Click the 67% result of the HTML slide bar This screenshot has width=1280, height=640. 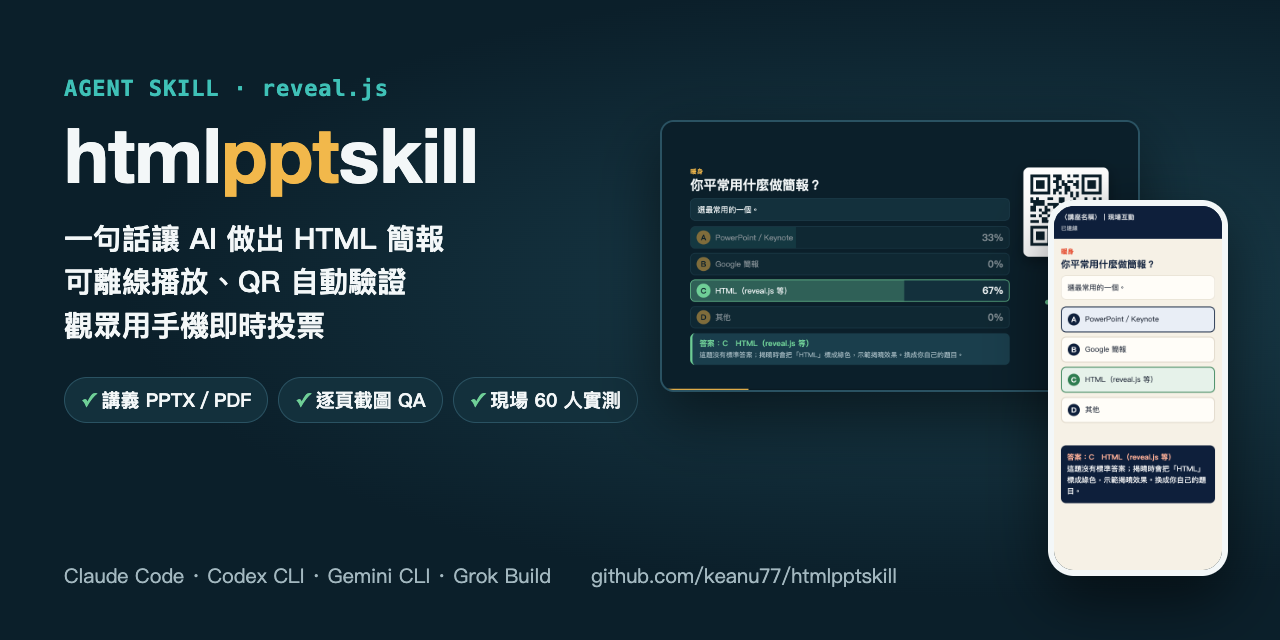point(992,291)
